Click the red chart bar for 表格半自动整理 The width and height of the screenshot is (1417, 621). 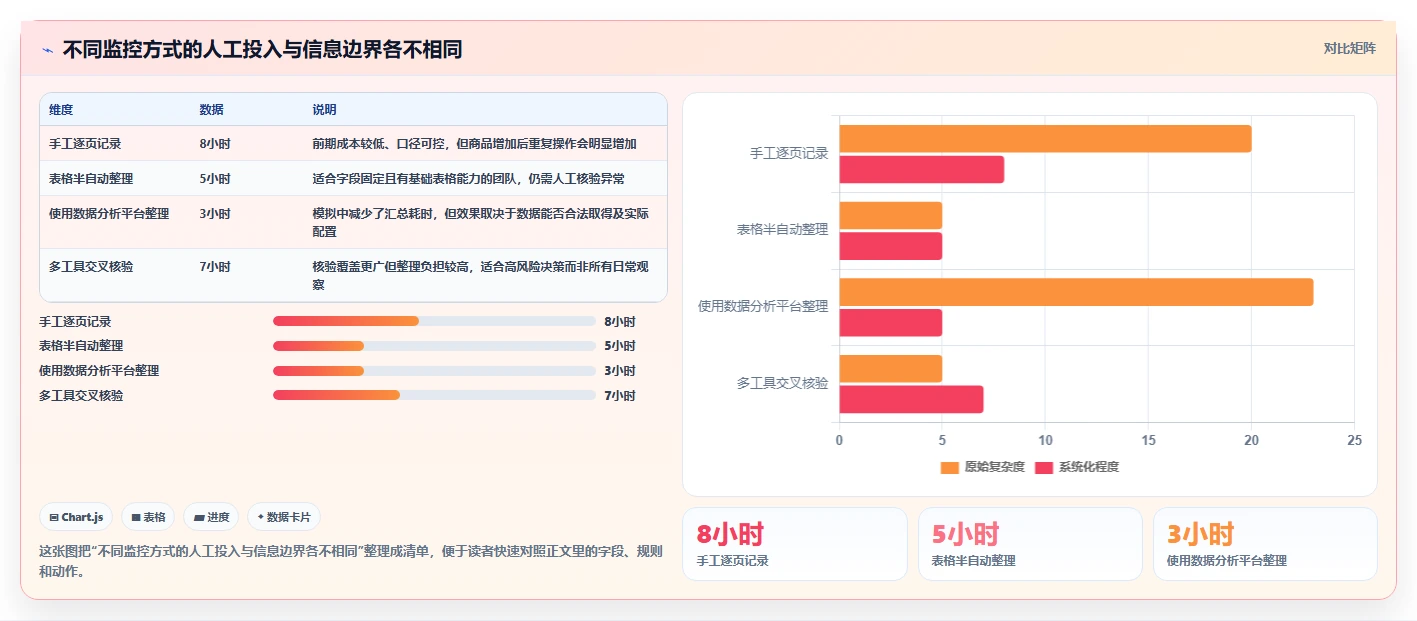pos(890,246)
